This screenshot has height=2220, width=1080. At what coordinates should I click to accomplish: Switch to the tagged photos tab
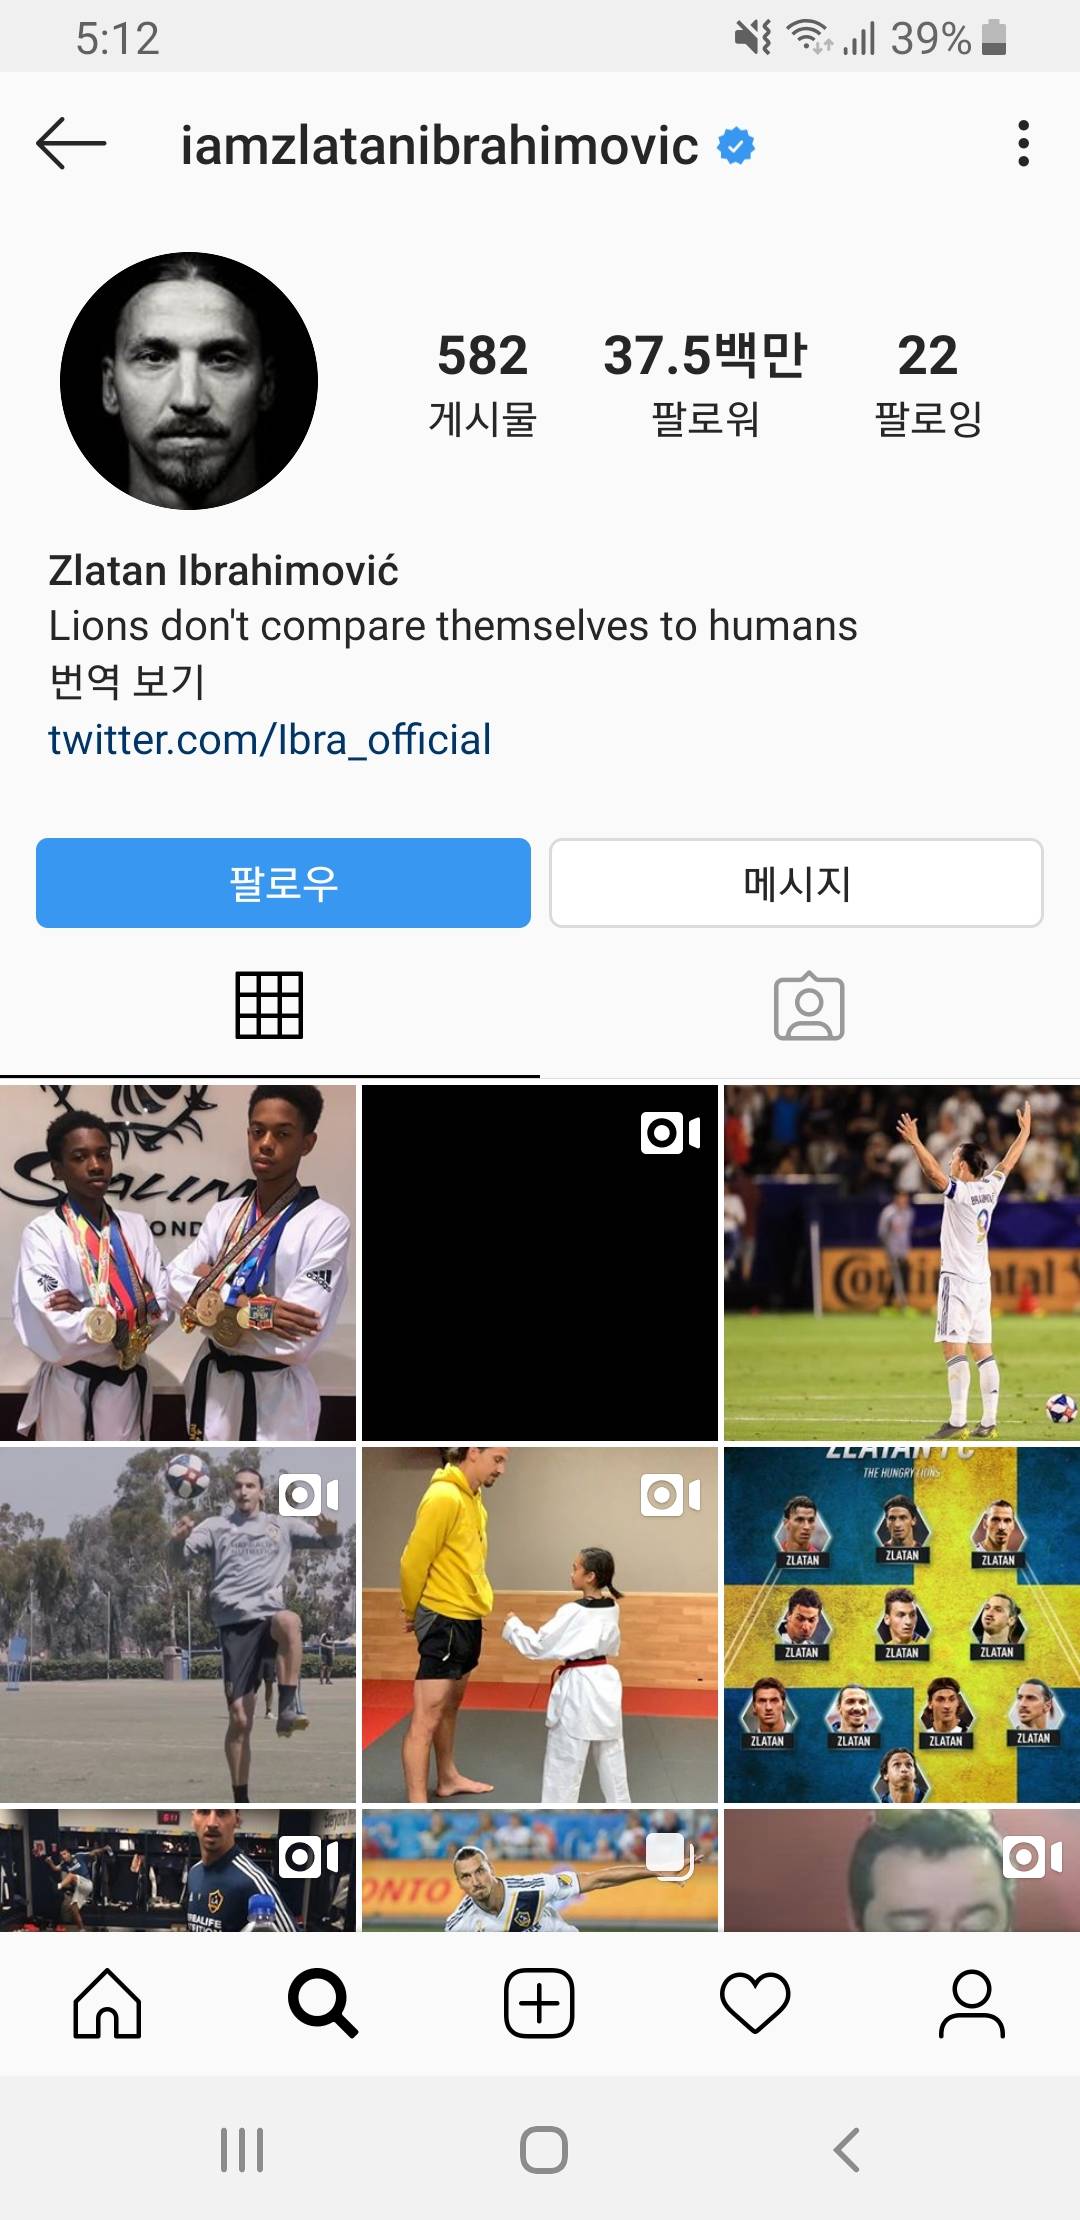click(809, 1006)
